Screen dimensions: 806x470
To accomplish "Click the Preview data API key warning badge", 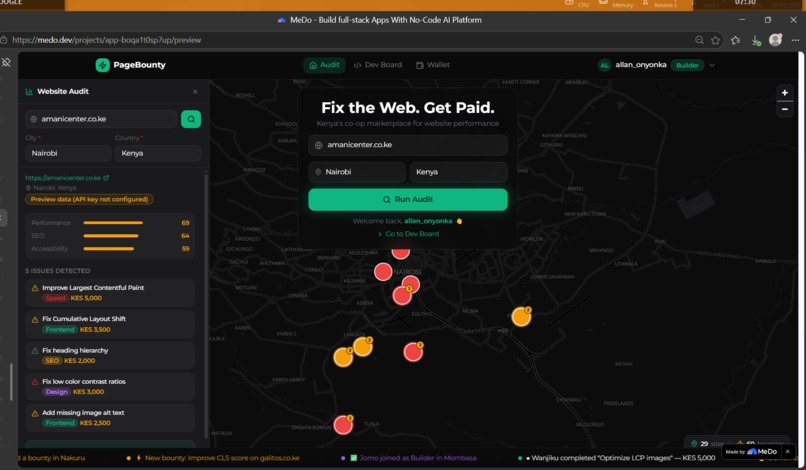I will tap(89, 199).
